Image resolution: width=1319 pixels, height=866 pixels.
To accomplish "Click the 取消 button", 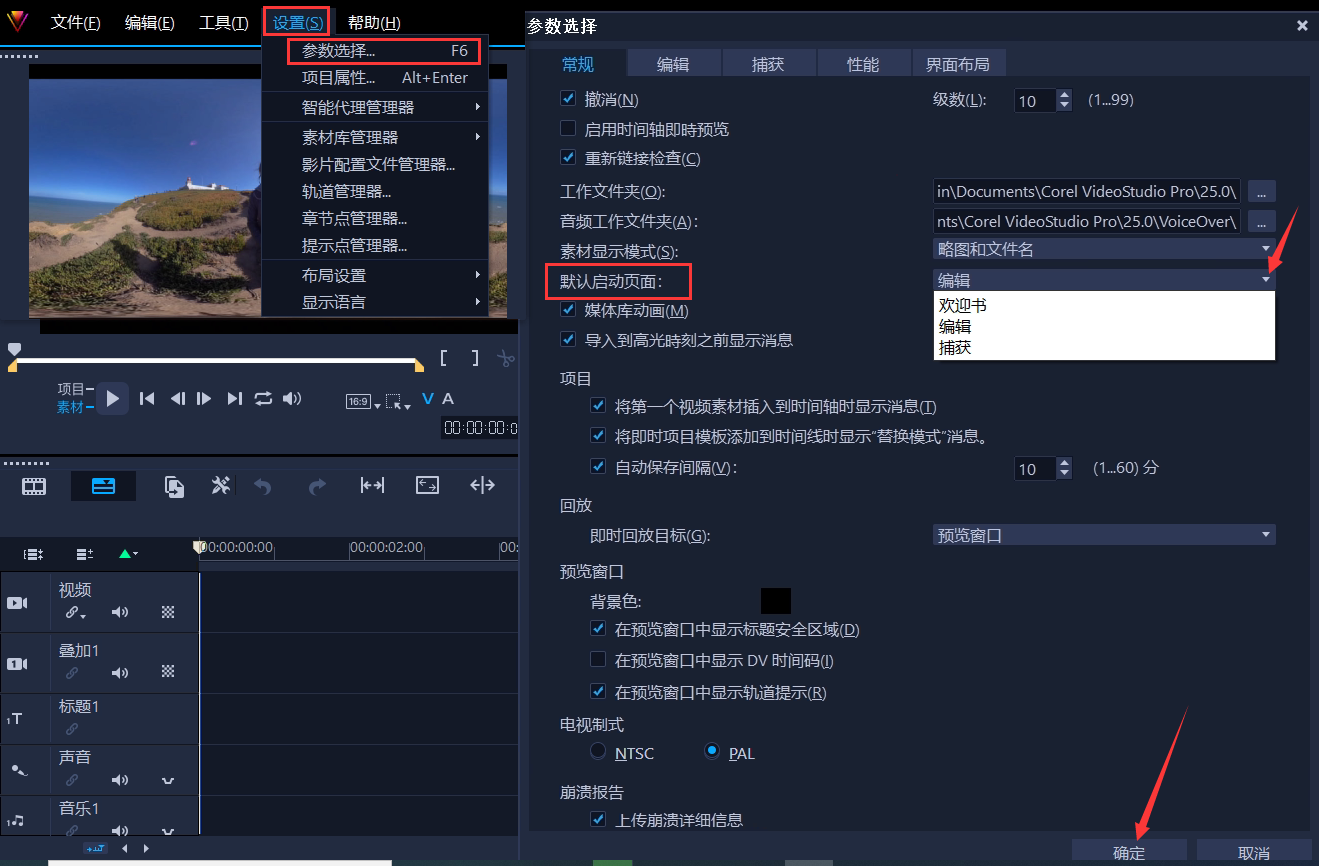I will coord(1253,853).
